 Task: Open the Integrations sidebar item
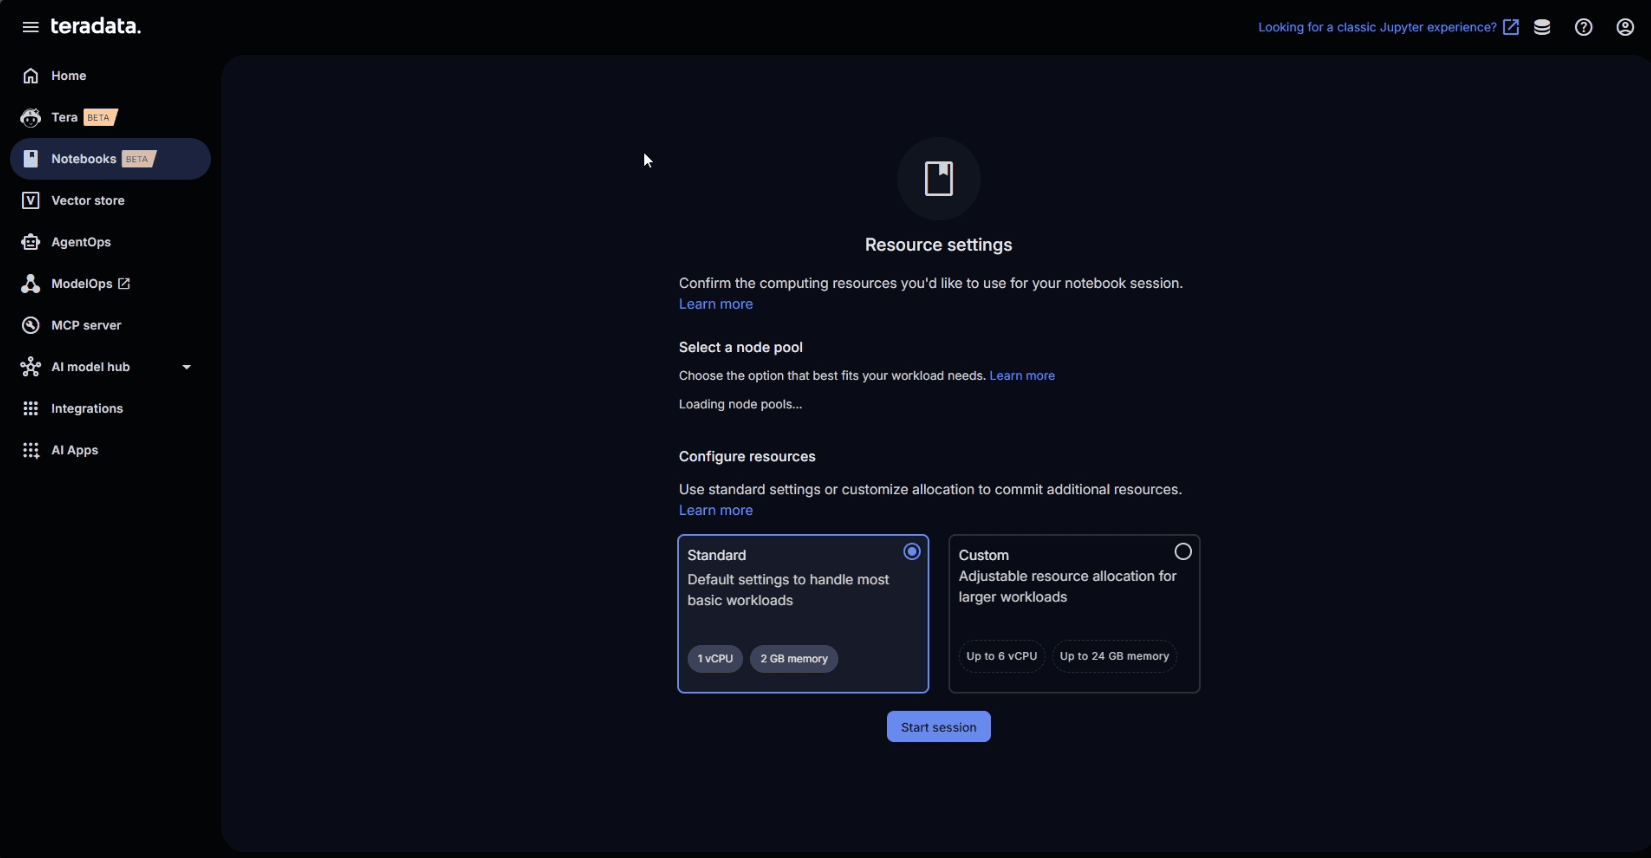[110, 409]
